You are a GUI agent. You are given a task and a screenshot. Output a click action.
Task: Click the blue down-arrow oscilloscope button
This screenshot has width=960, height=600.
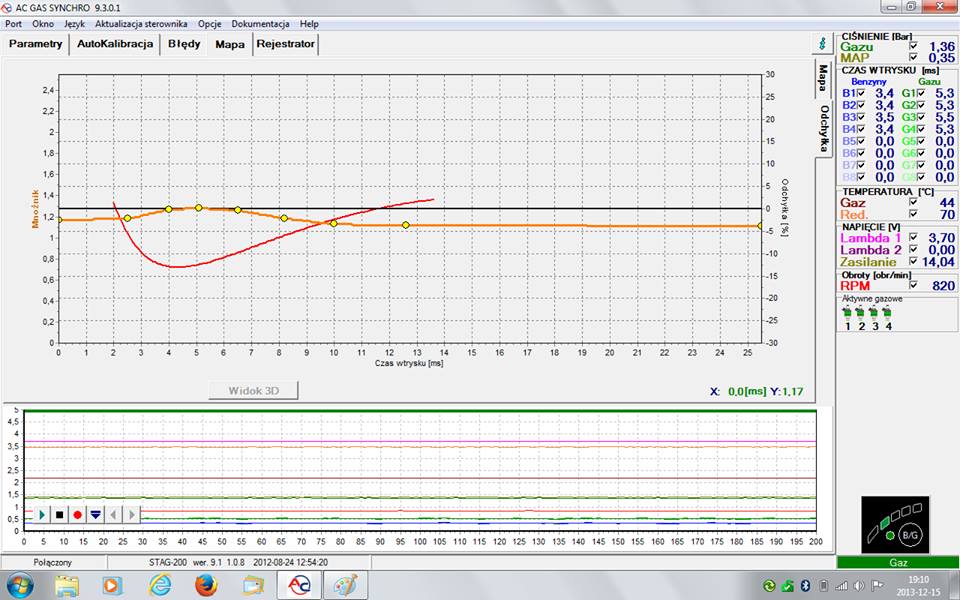coord(95,514)
